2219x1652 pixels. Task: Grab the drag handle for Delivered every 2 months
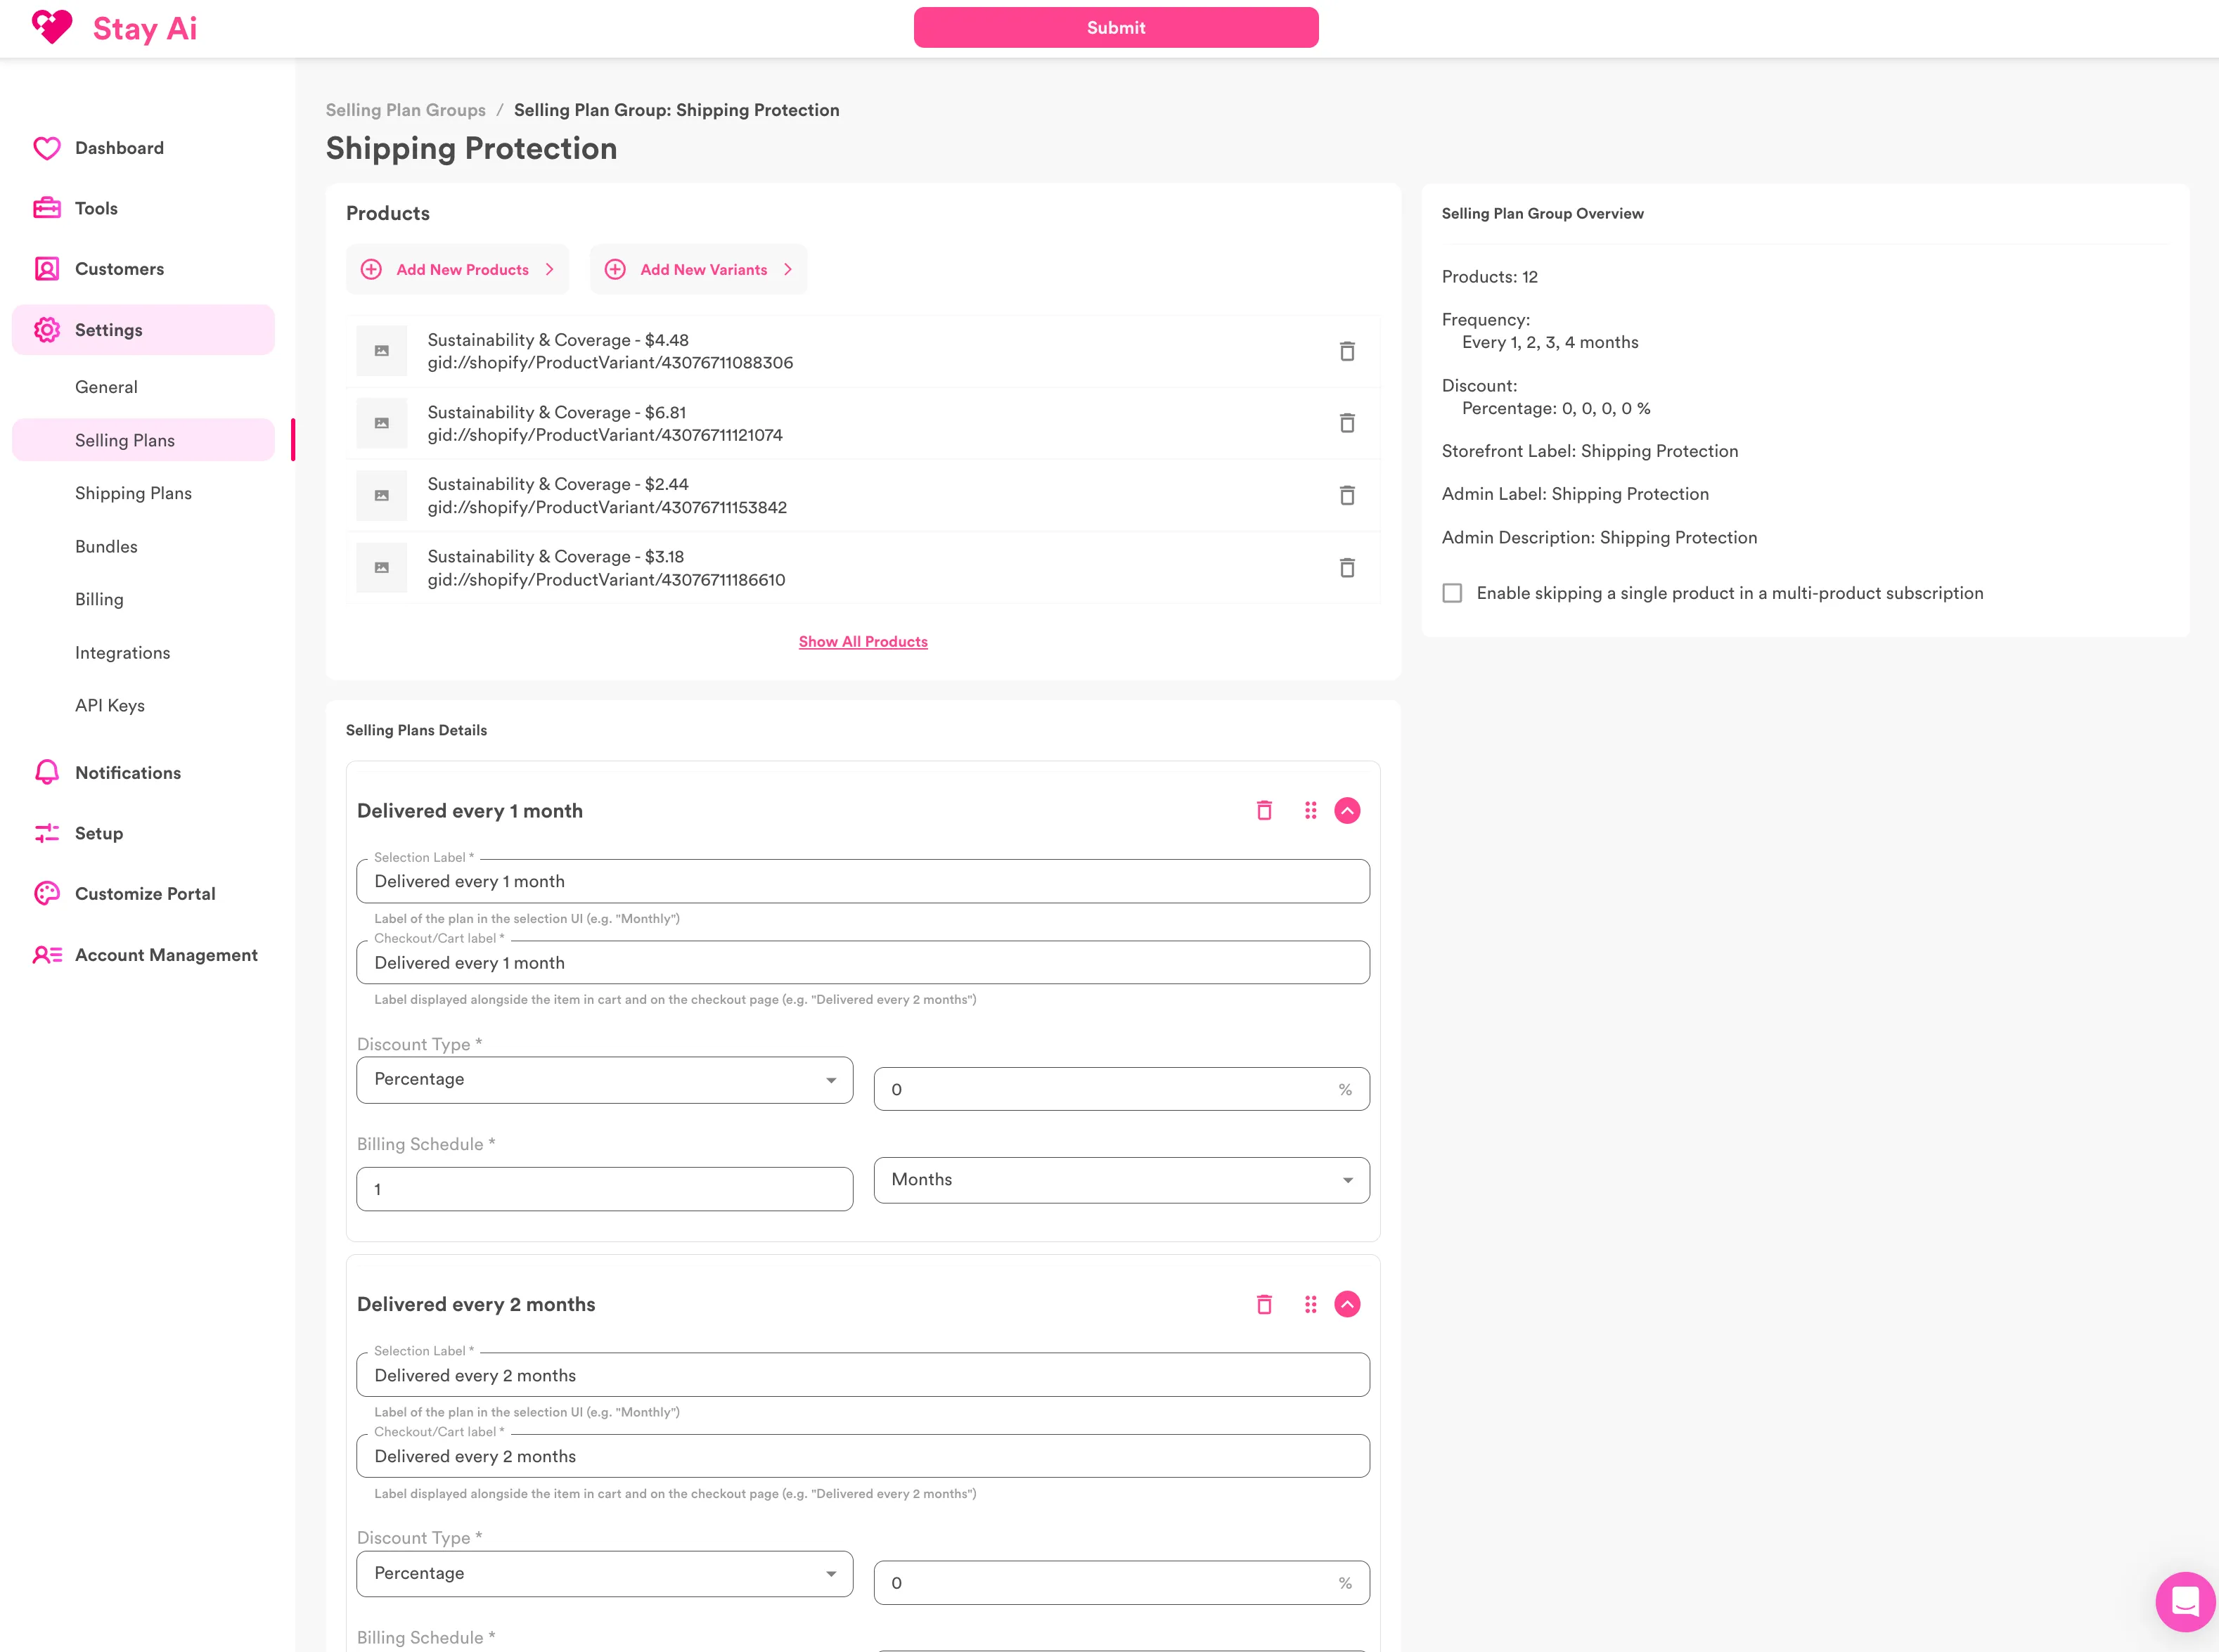[1311, 1304]
